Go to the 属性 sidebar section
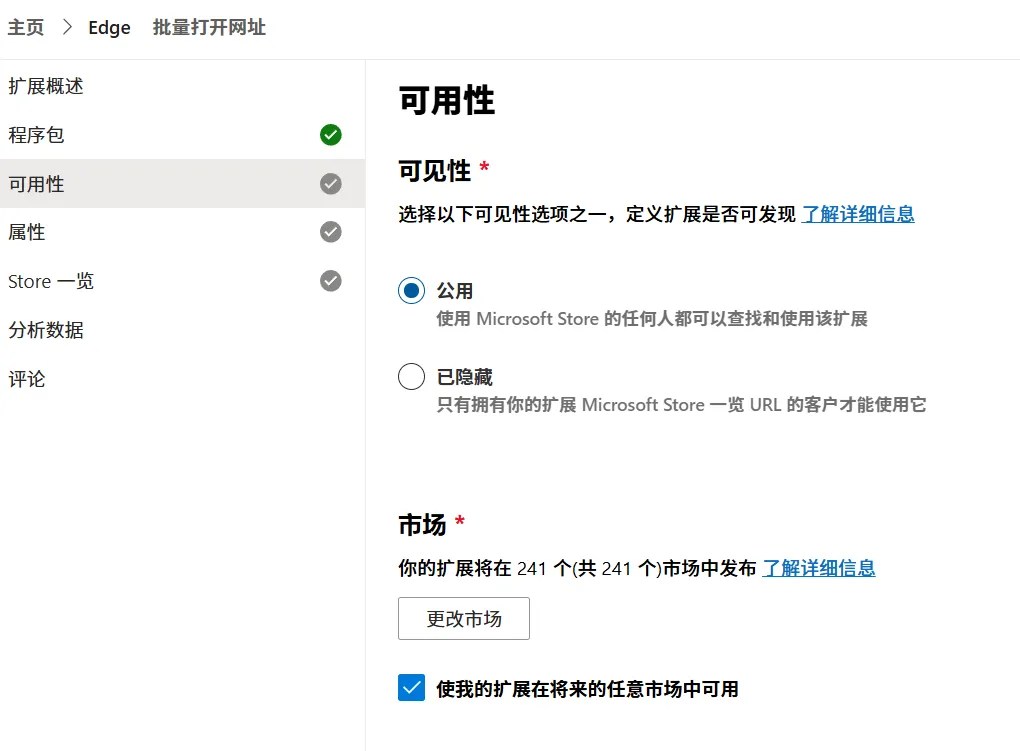The height and width of the screenshot is (751, 1020). click(27, 232)
